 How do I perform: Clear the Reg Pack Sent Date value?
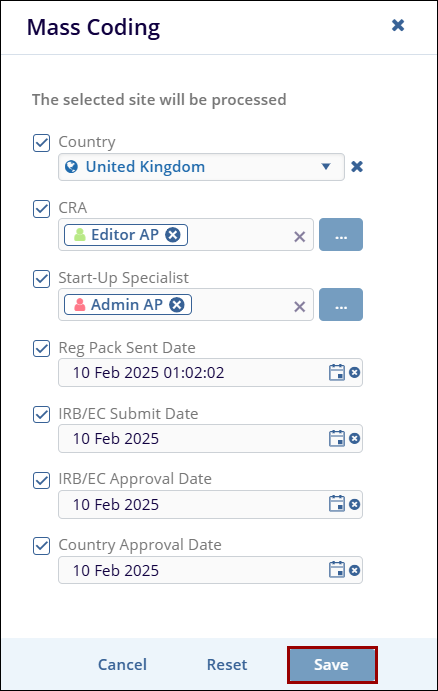(x=355, y=373)
